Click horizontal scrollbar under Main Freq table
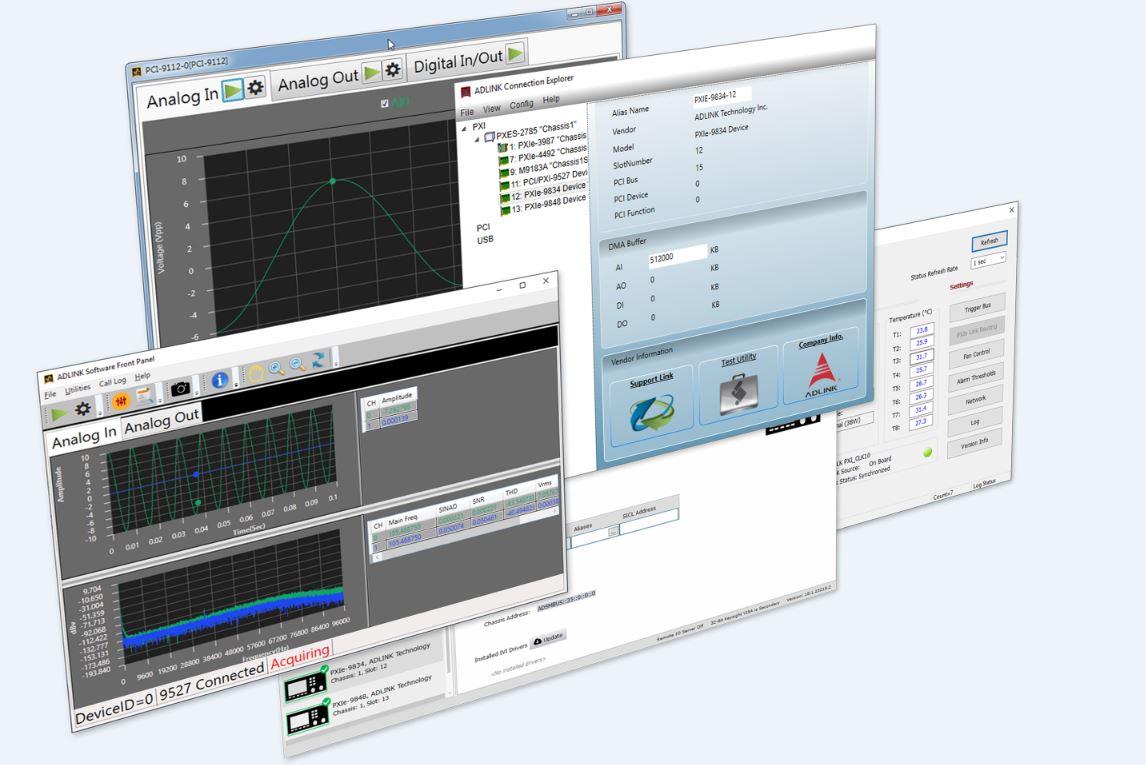 pos(463,536)
